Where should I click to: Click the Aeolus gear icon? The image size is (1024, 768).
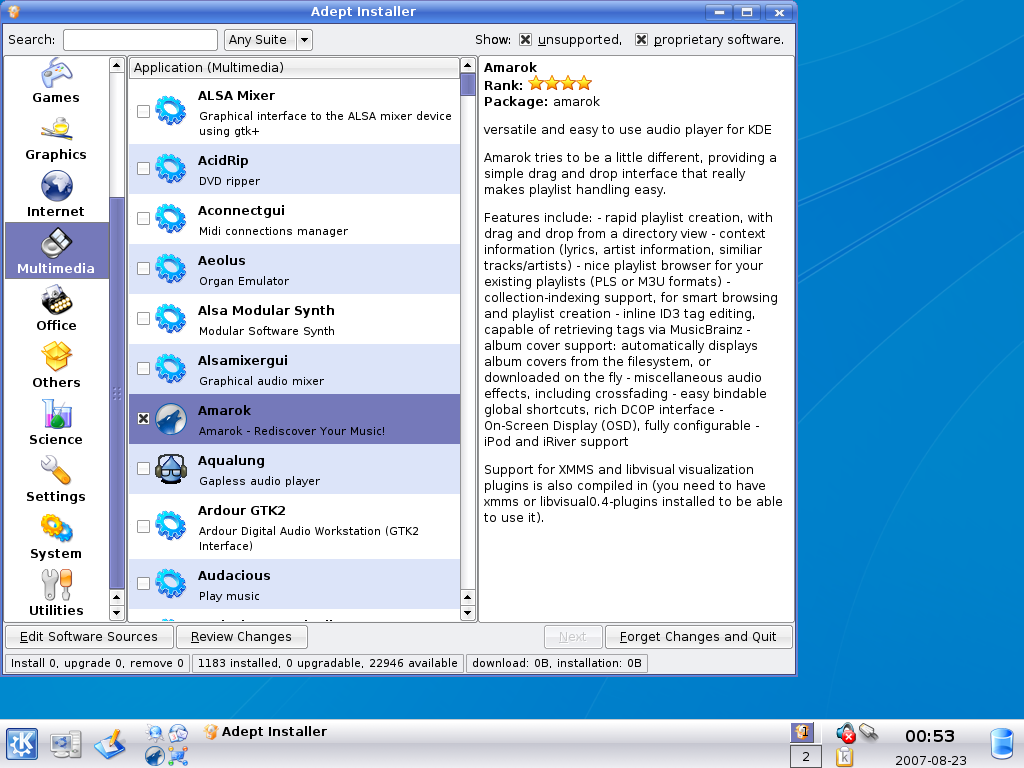click(x=171, y=268)
